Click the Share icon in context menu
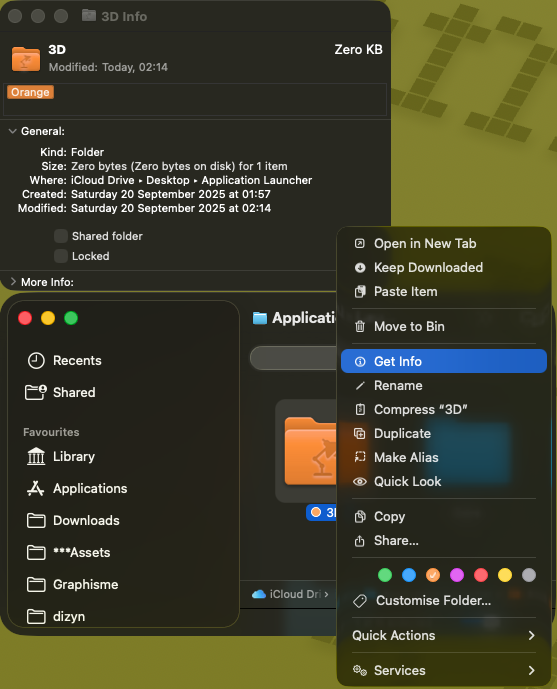This screenshot has width=557, height=689. coord(360,540)
